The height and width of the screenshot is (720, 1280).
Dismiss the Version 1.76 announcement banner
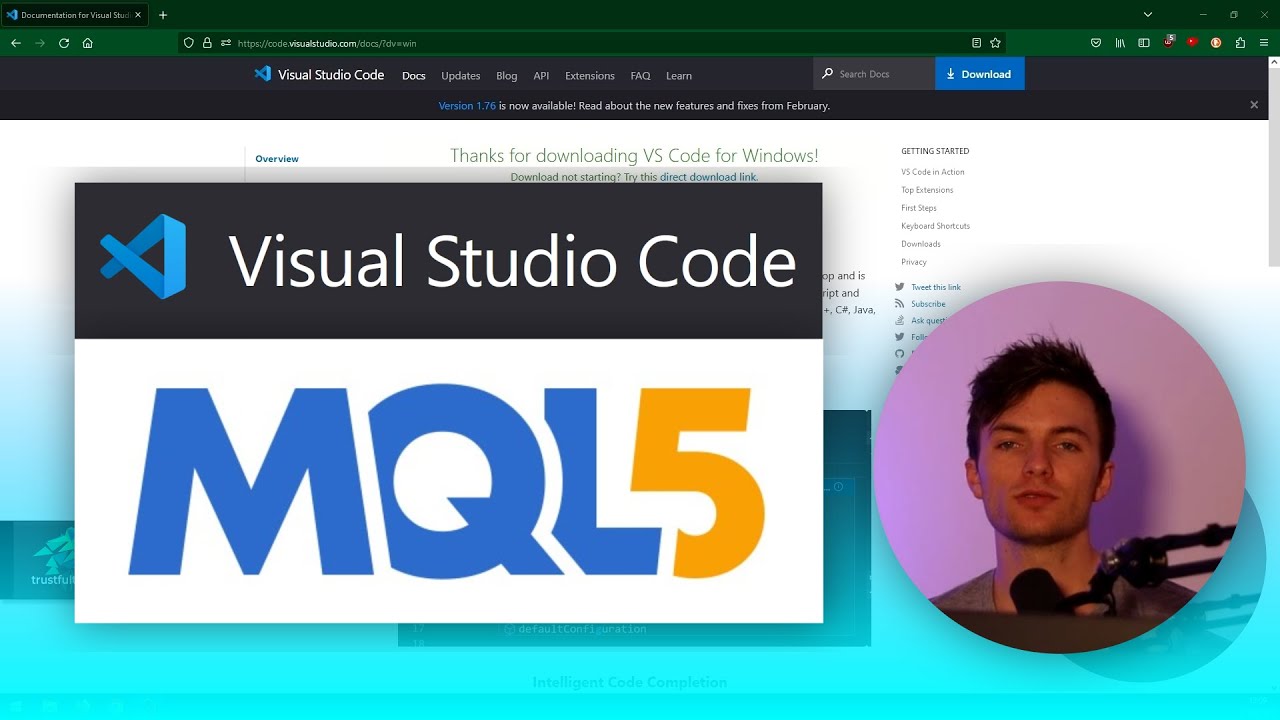tap(1254, 105)
